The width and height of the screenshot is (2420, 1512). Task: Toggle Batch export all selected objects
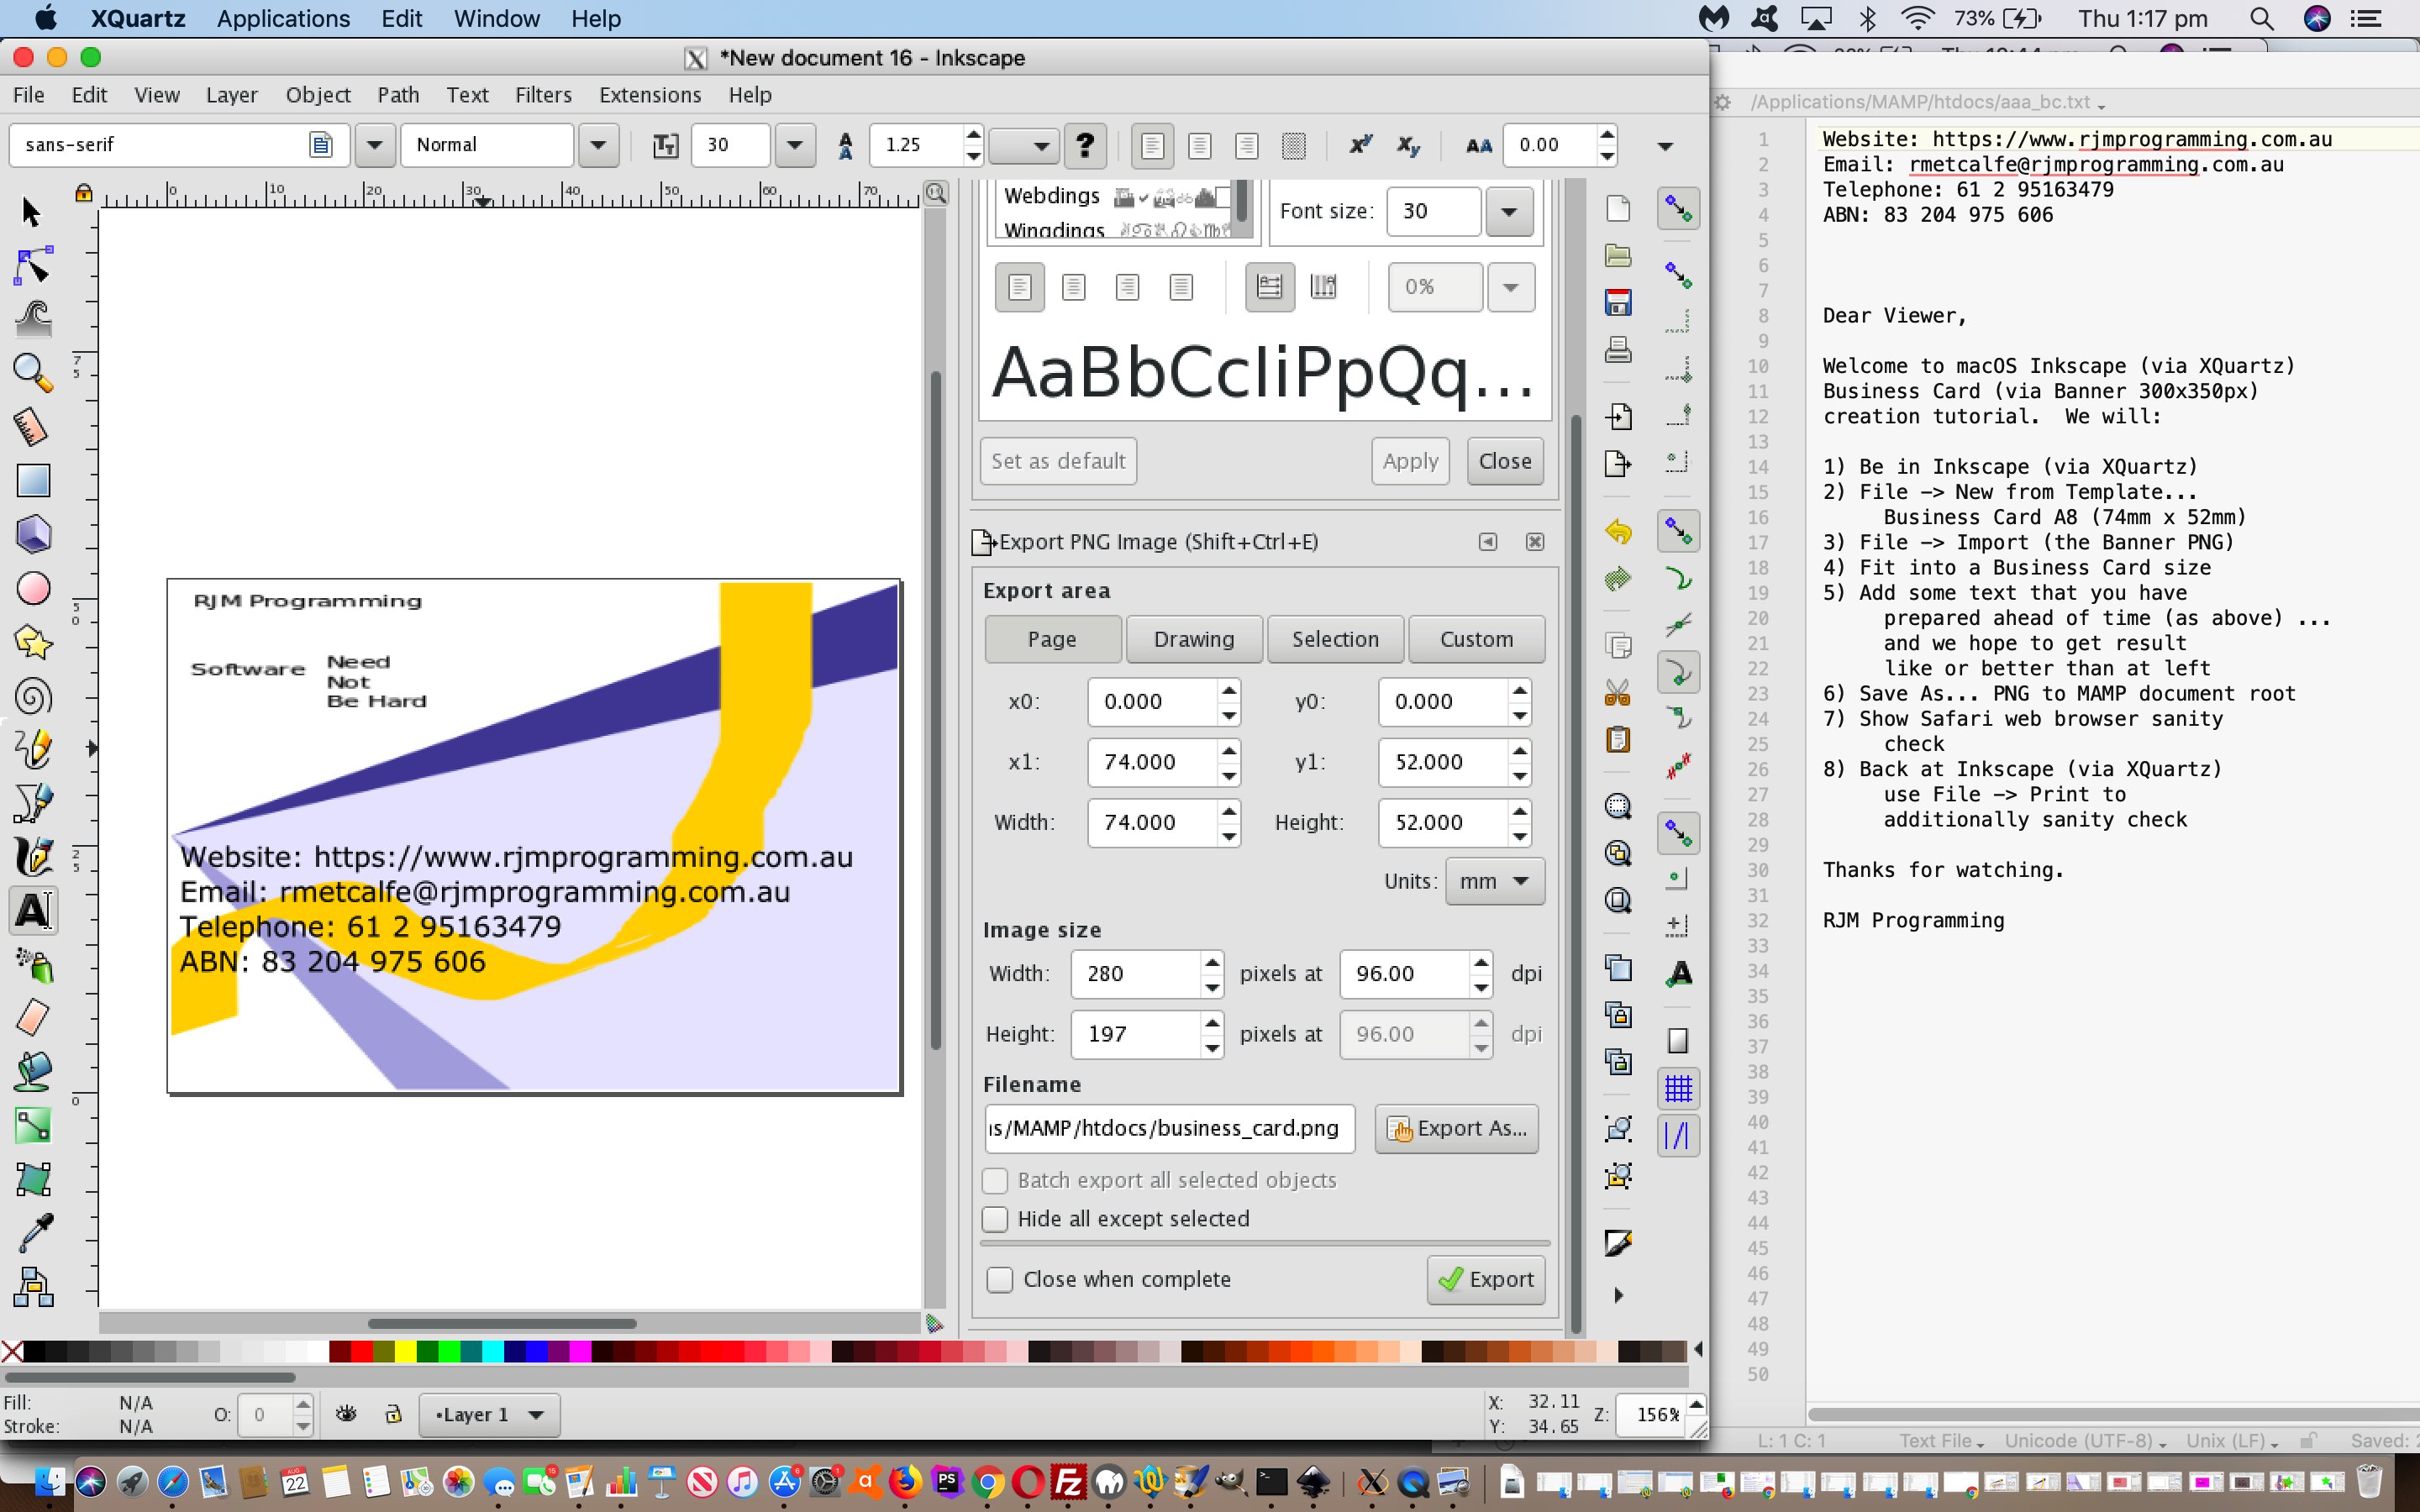tap(997, 1179)
